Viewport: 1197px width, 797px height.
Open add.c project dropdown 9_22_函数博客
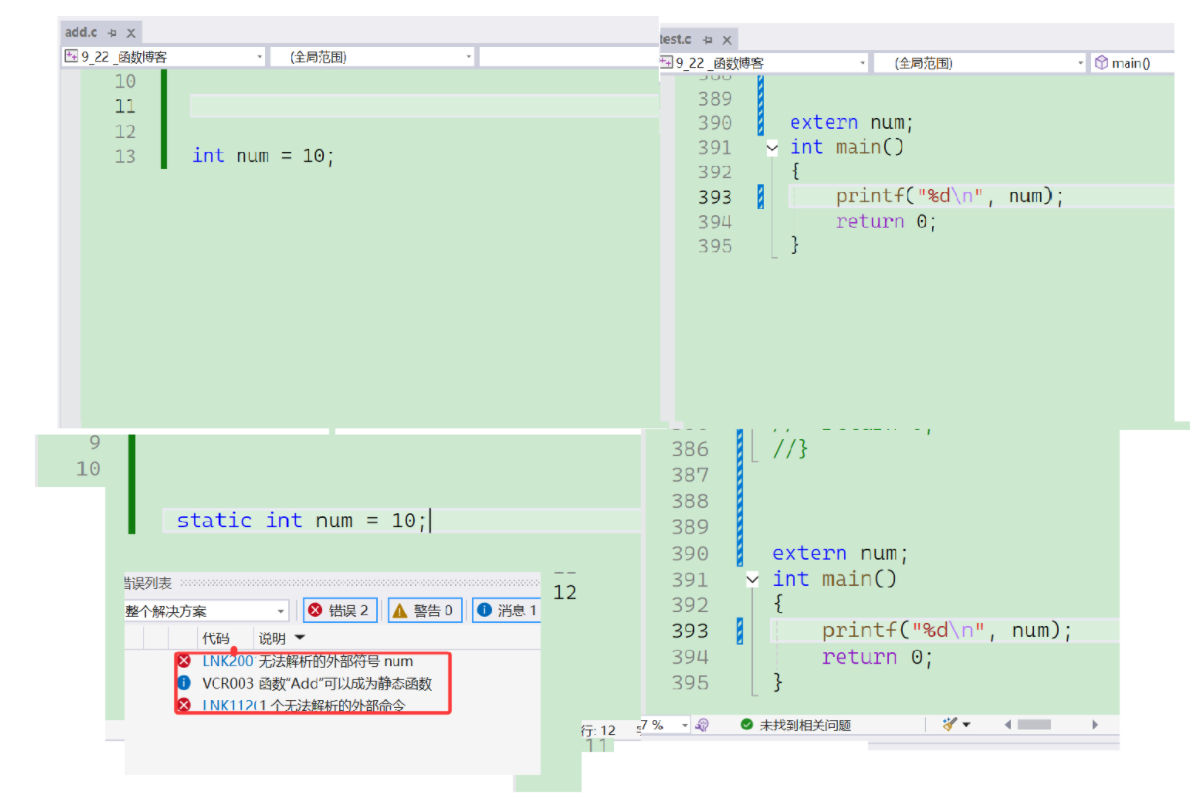tap(163, 56)
